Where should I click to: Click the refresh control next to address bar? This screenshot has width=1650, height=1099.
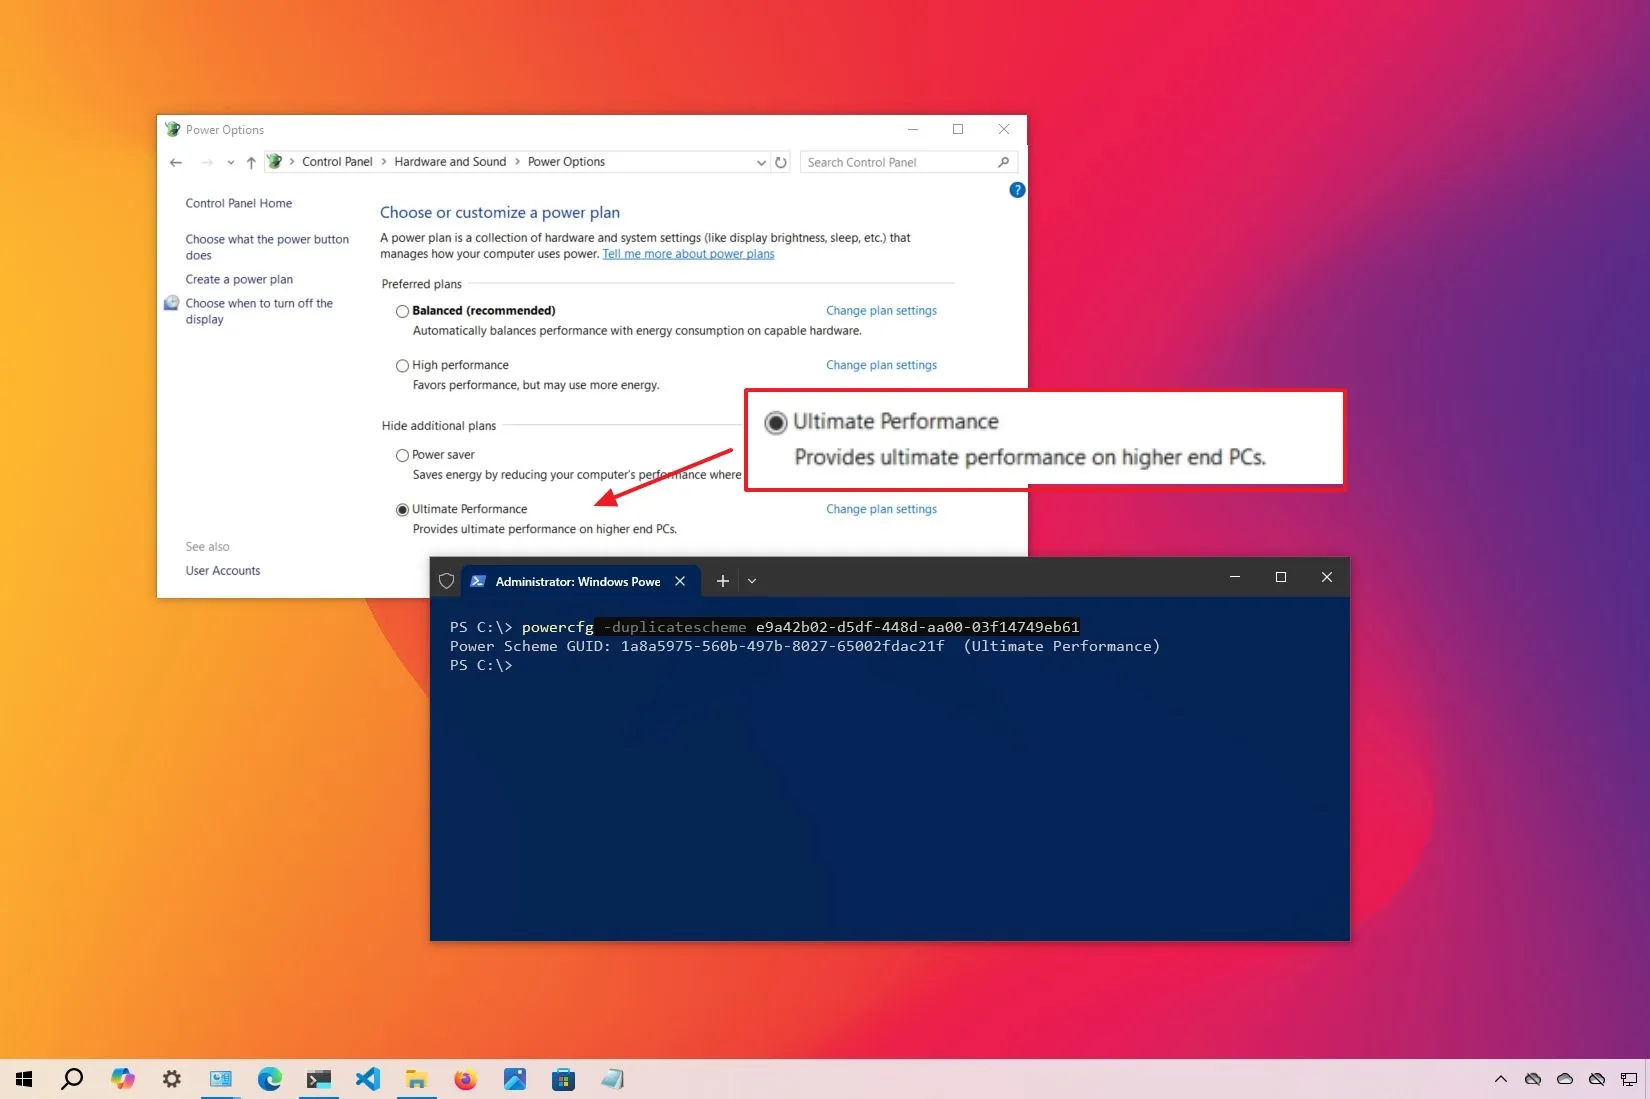pos(781,162)
